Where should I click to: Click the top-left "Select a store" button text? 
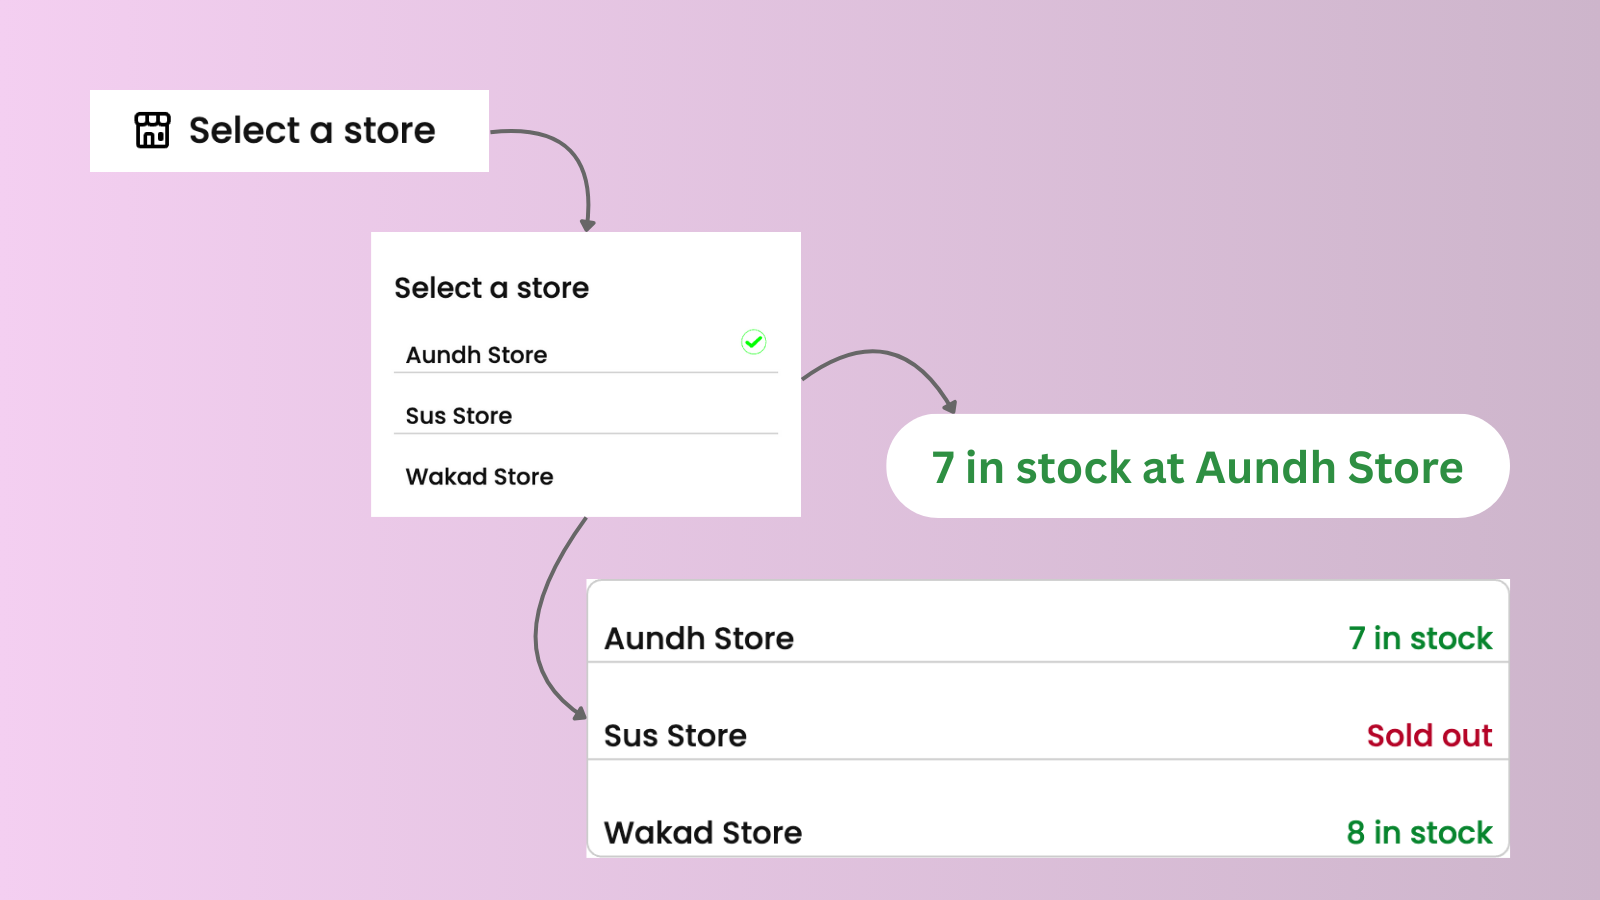point(312,131)
